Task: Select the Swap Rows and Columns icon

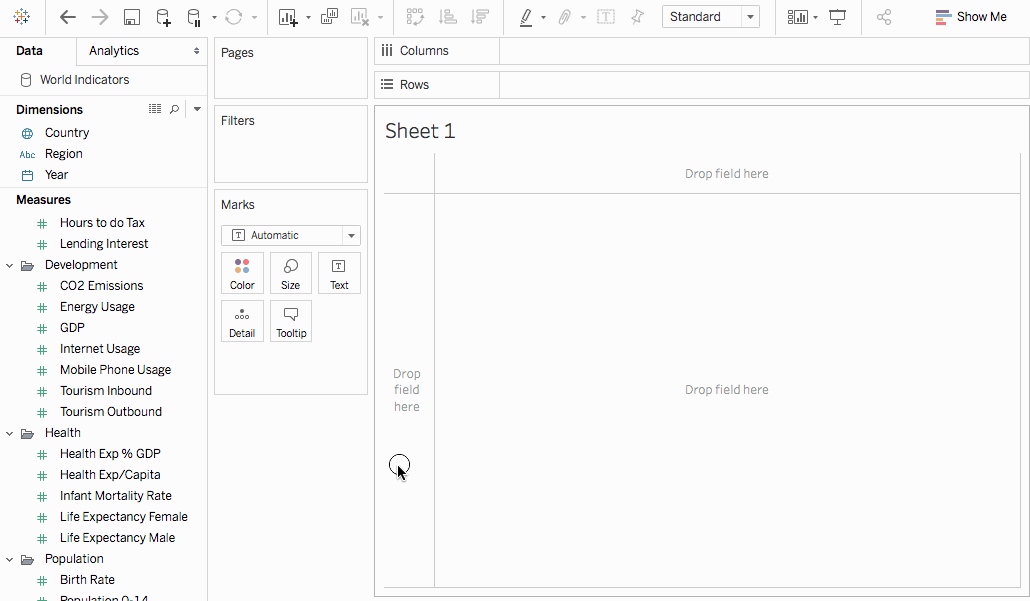Action: click(x=414, y=17)
